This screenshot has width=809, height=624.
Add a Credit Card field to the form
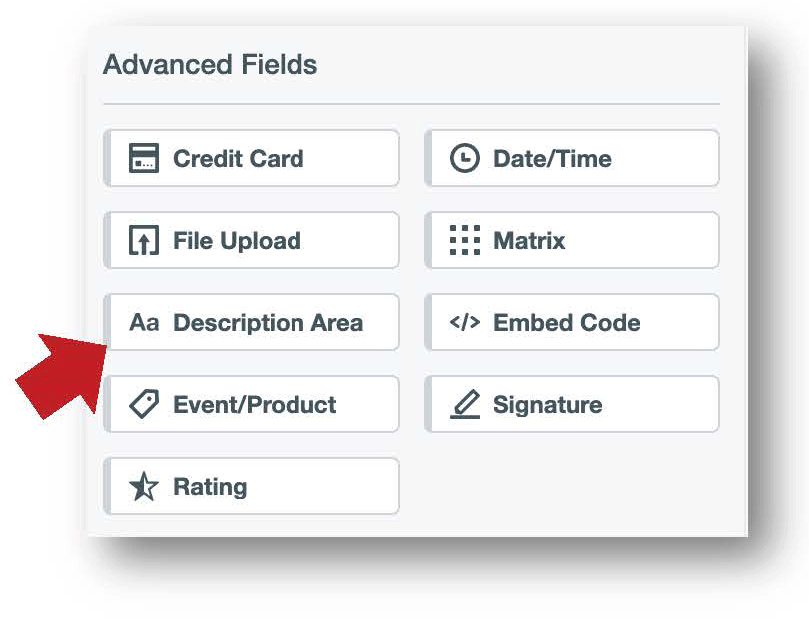click(x=250, y=157)
